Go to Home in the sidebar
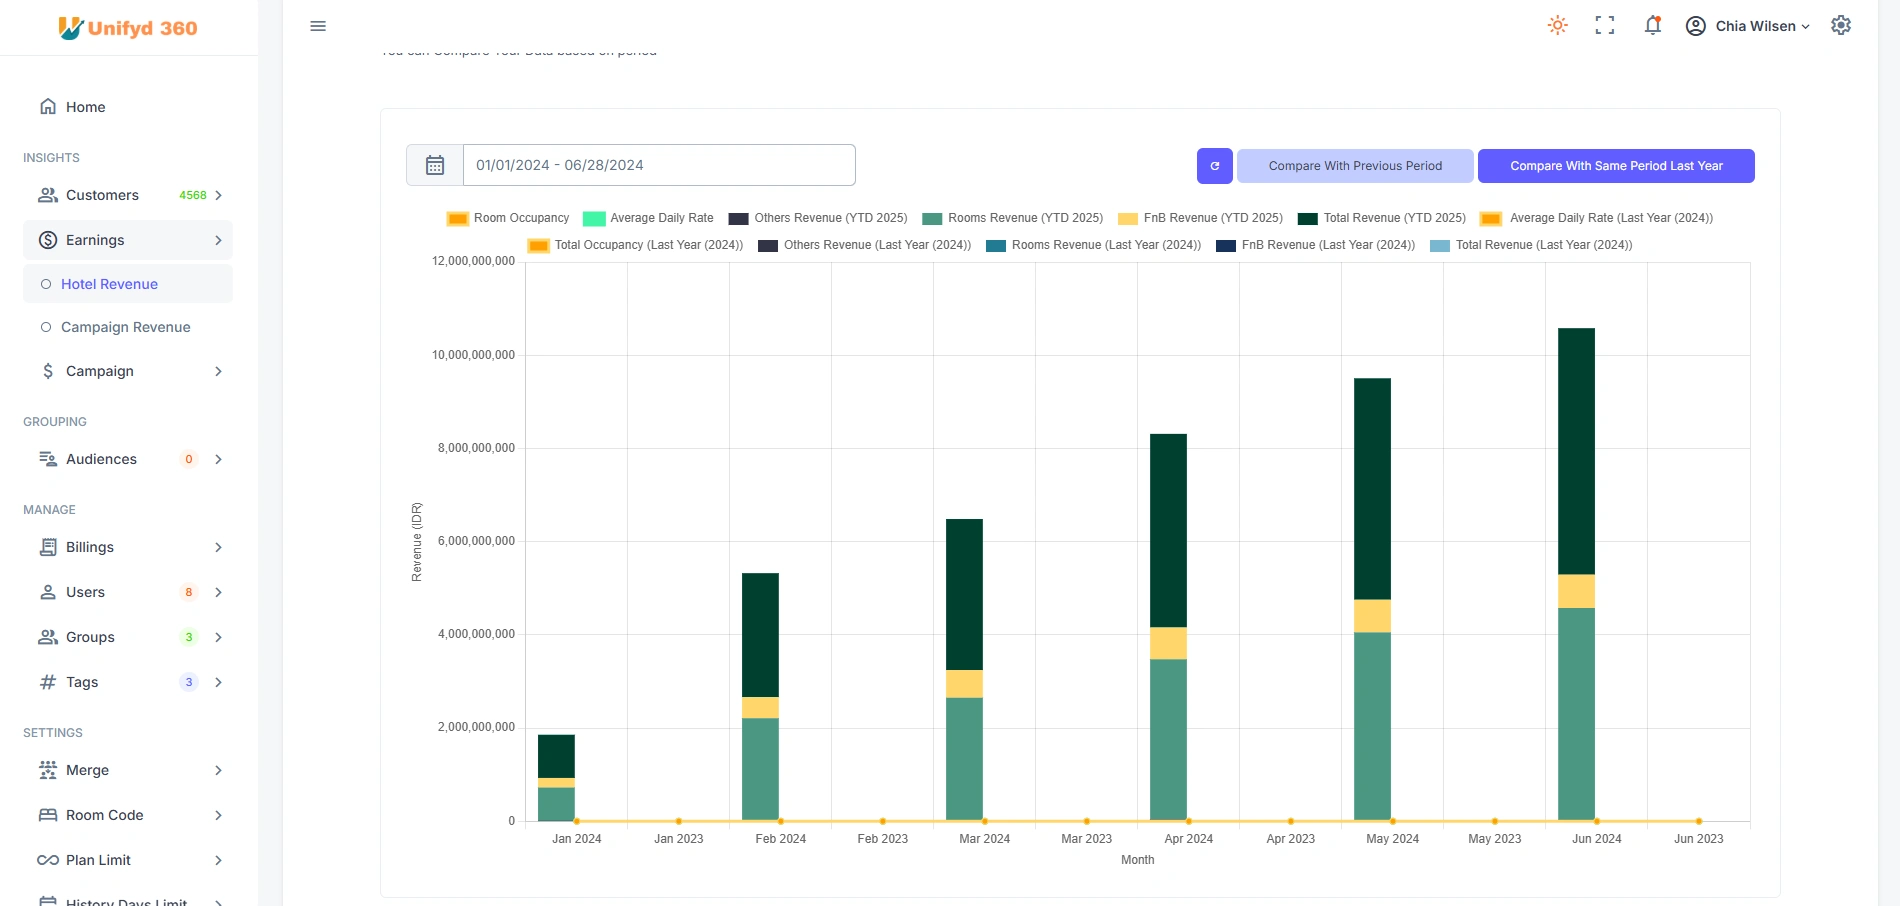 (x=128, y=107)
